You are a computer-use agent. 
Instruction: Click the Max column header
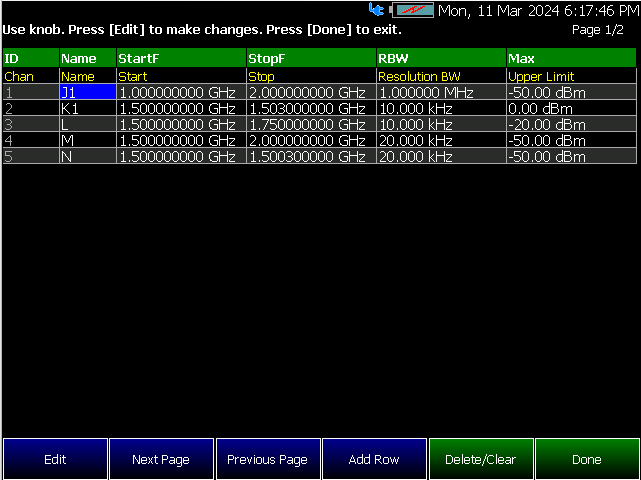pos(572,58)
